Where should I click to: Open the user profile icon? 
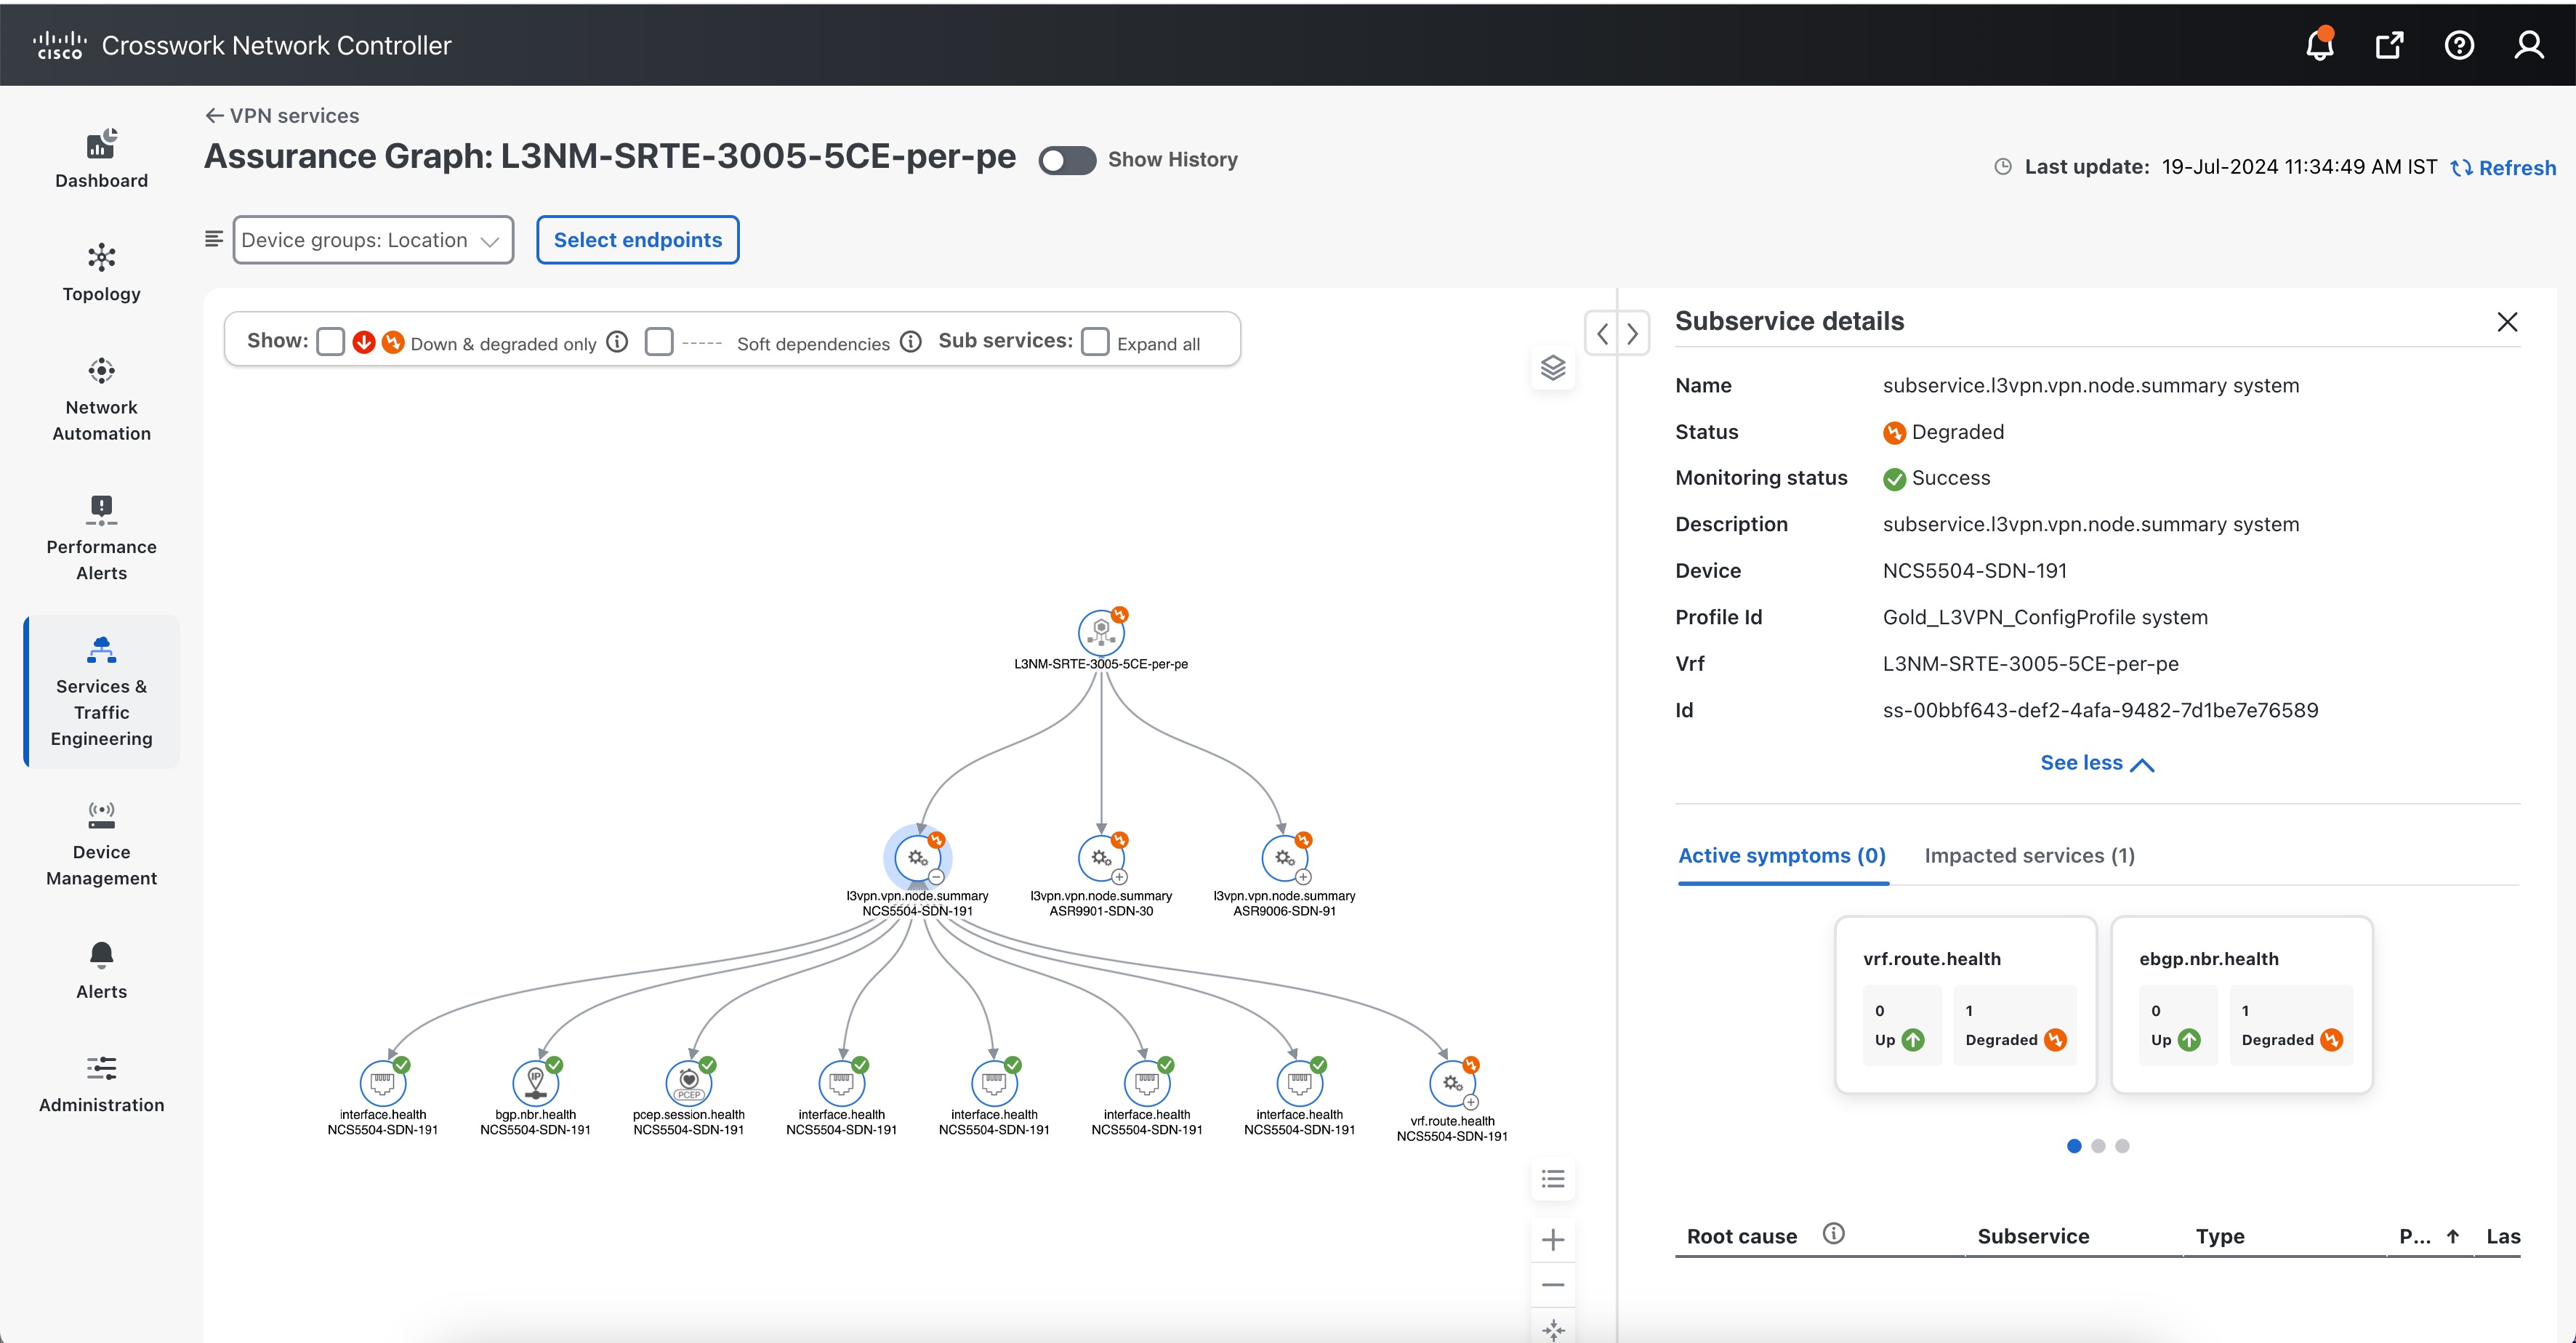click(x=2529, y=45)
